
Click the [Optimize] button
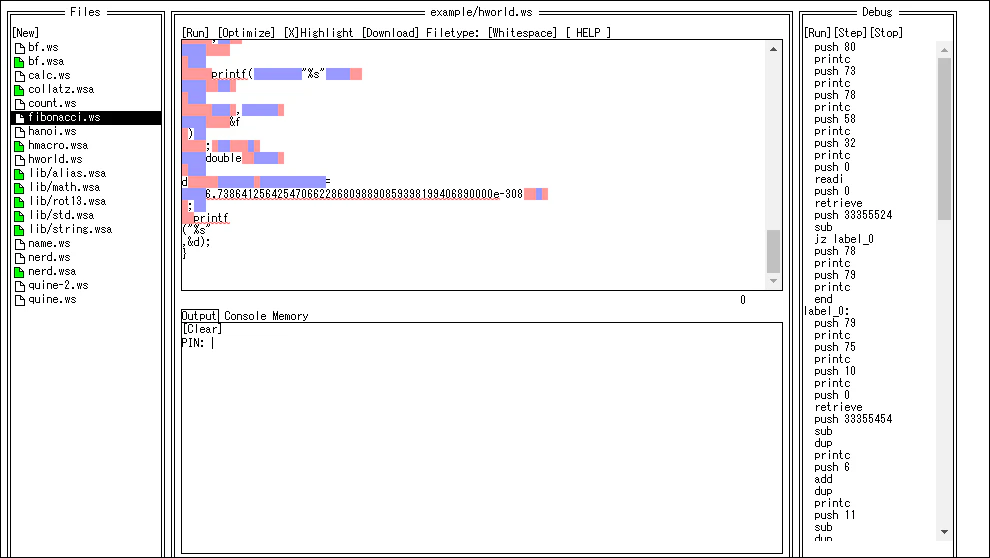pos(246,33)
